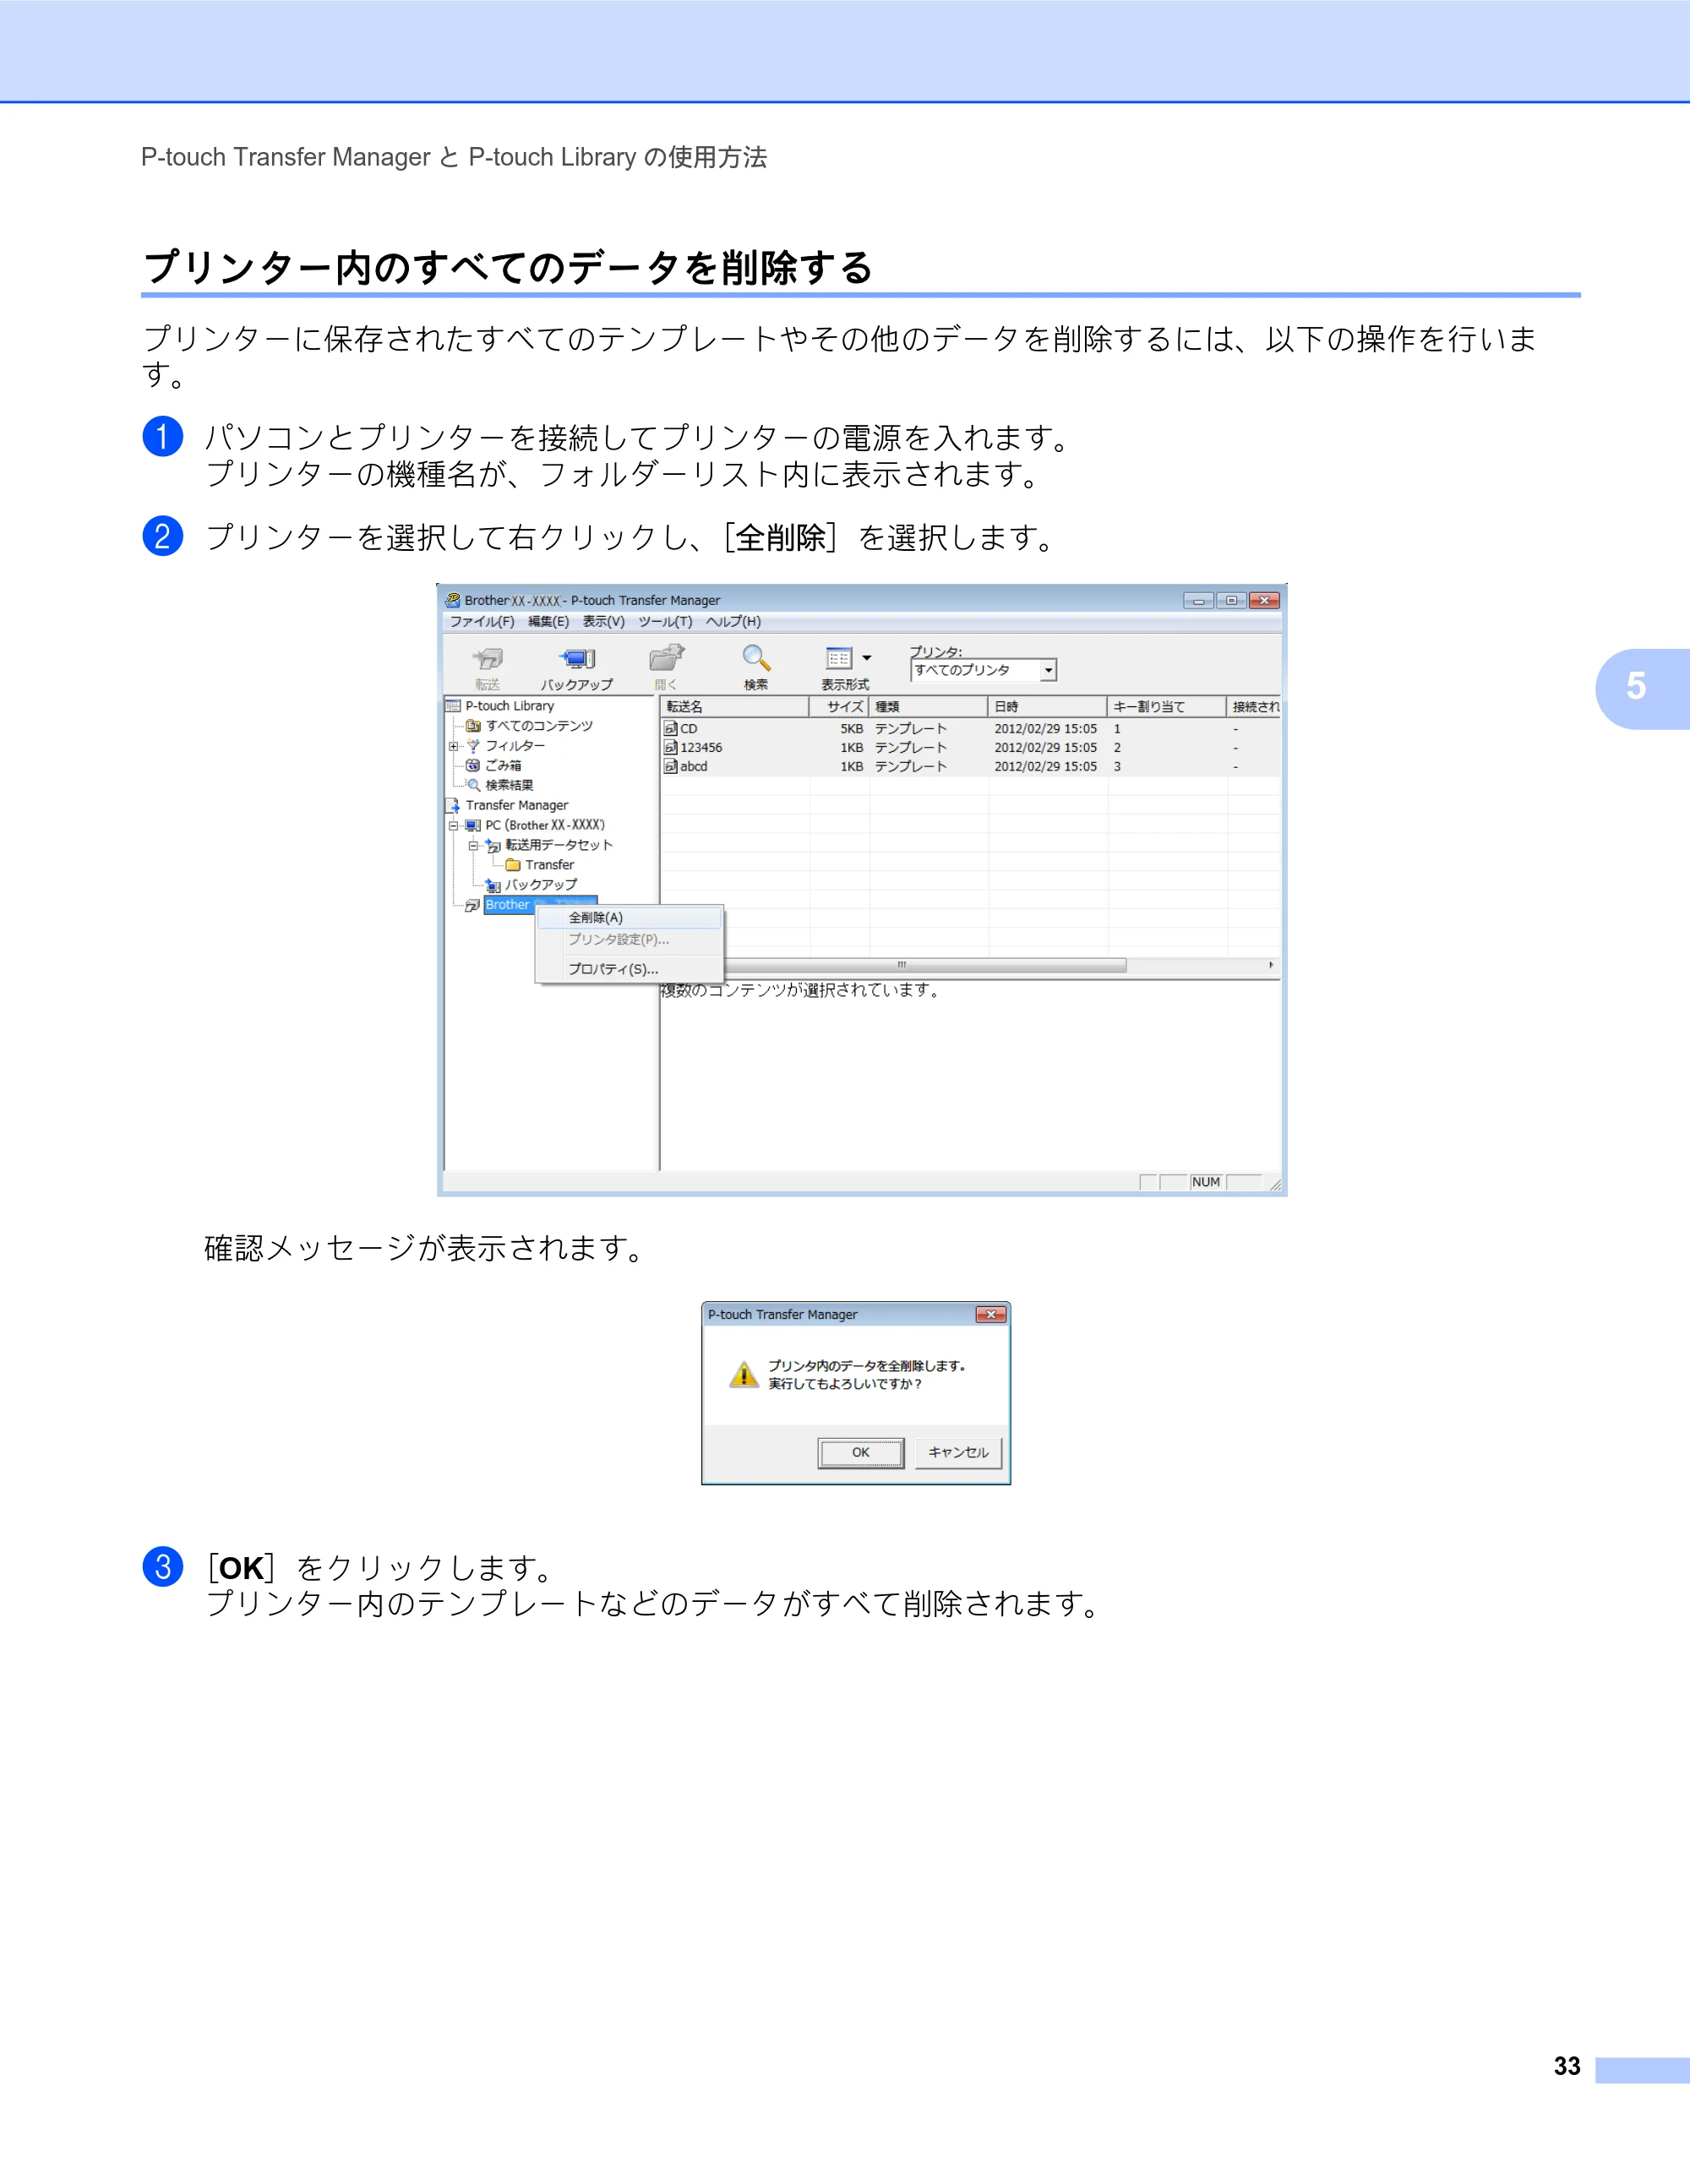Screen dimensions: 1690x2184
Task: Select フィルター in the folder tree
Action: (x=515, y=746)
